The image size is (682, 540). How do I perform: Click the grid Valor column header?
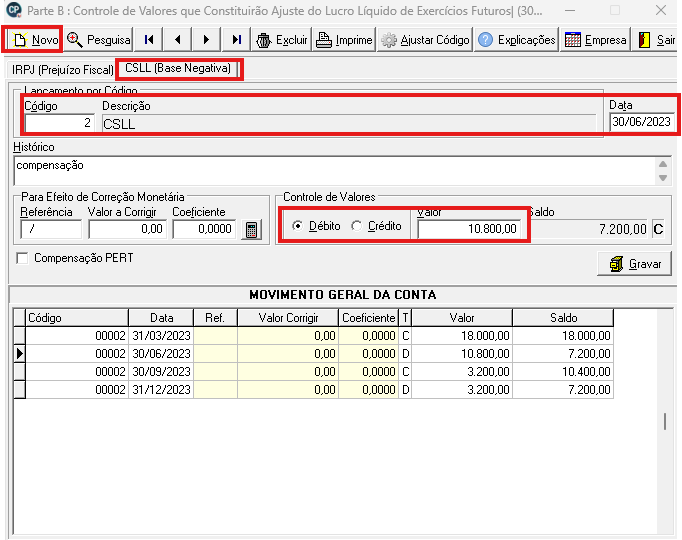coord(462,318)
